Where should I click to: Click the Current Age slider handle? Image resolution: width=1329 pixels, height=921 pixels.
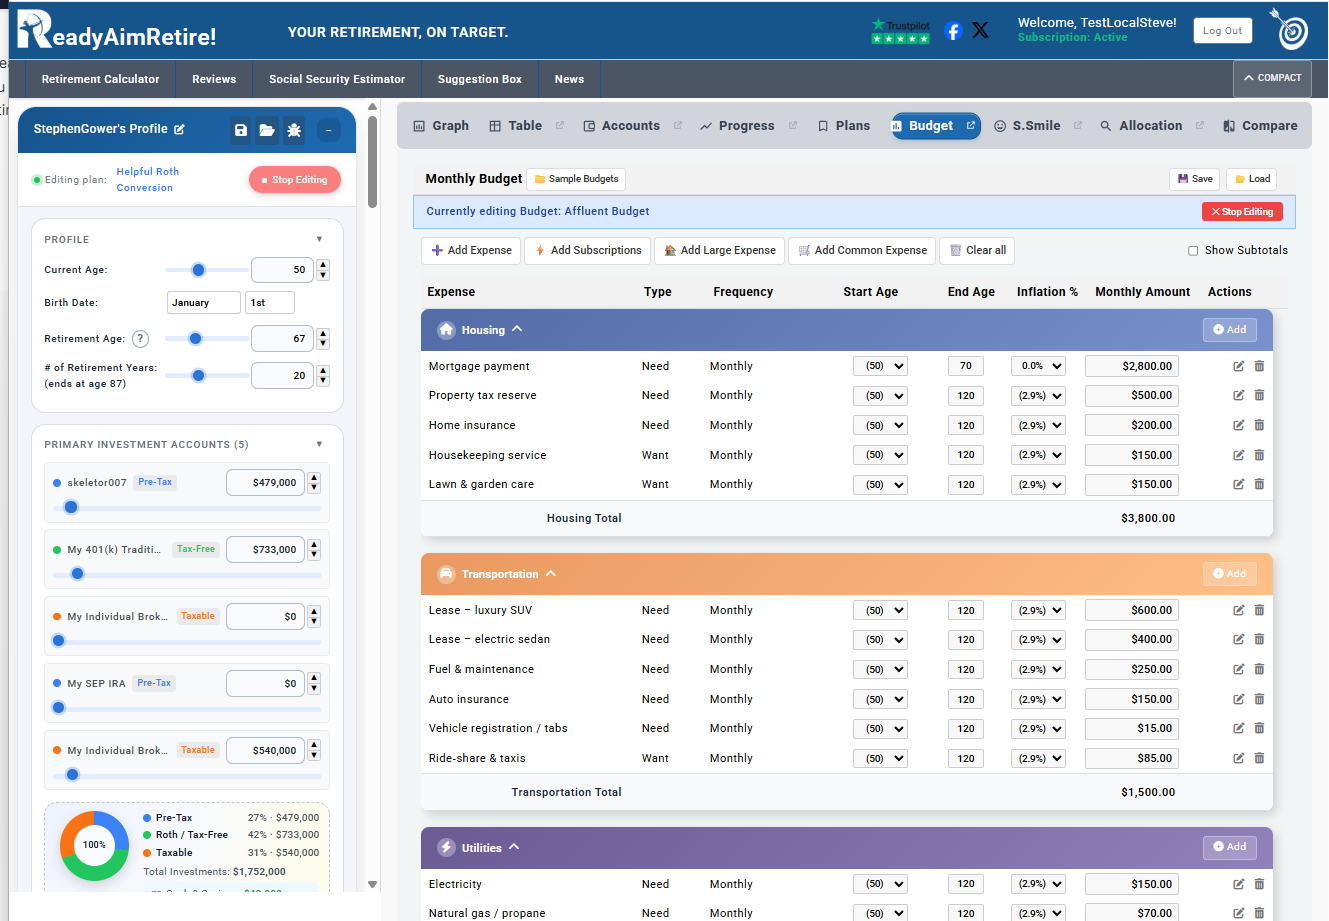click(x=199, y=270)
